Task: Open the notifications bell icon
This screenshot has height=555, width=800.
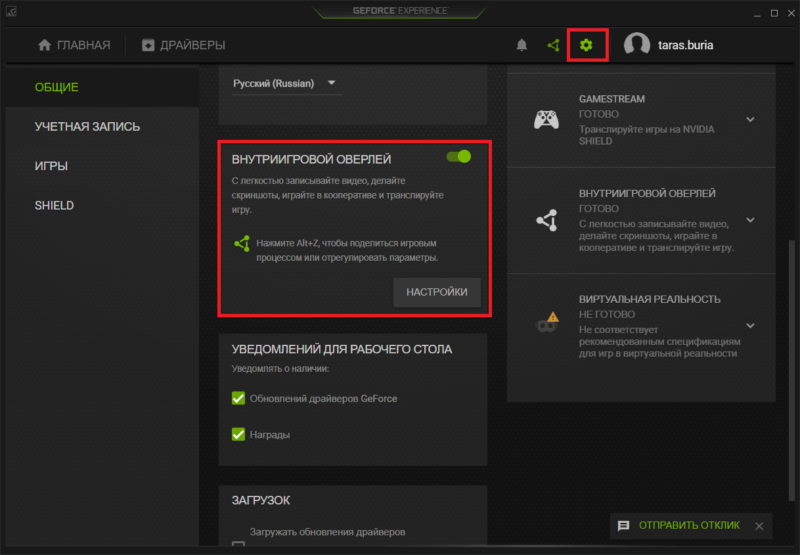Action: (521, 45)
